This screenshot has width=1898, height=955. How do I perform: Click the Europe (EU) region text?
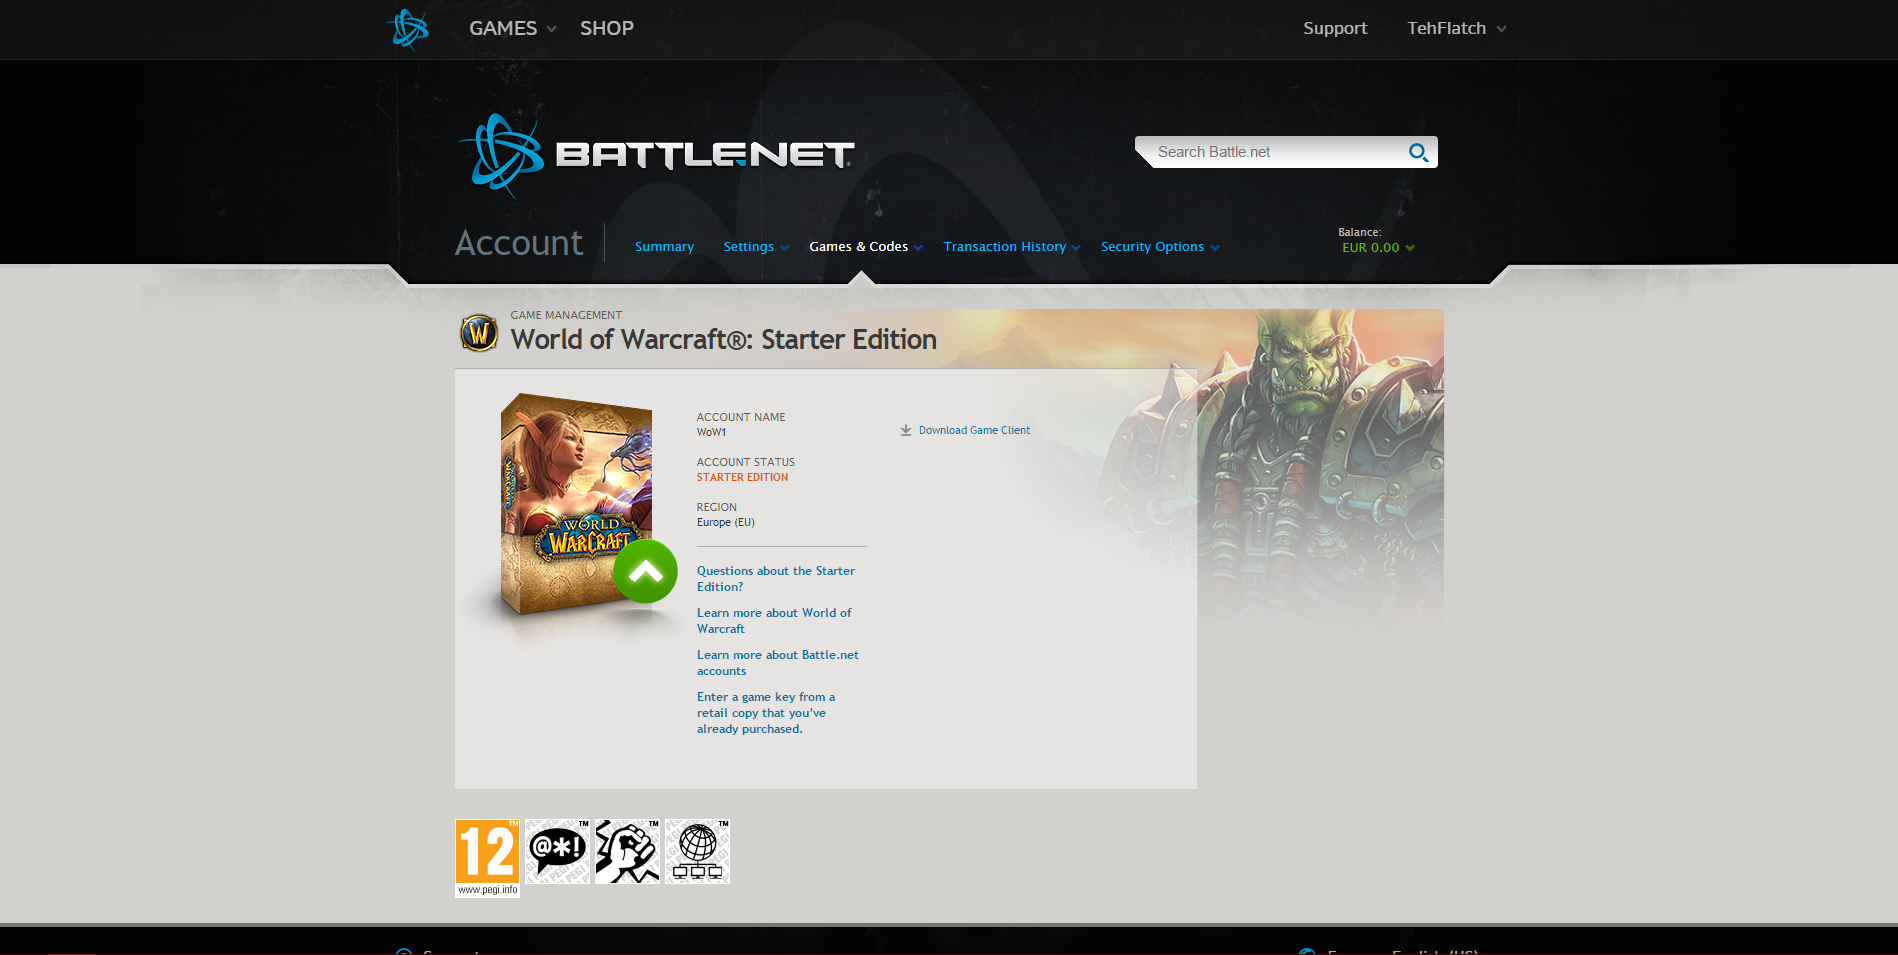click(726, 523)
